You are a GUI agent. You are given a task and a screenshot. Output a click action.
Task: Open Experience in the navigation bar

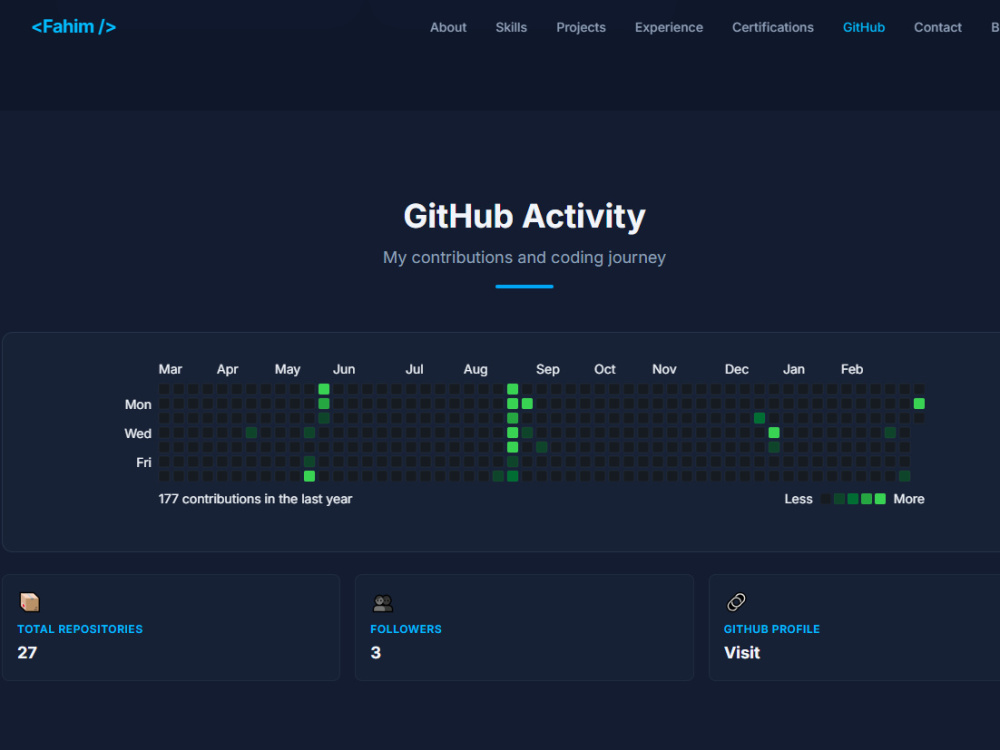click(668, 27)
